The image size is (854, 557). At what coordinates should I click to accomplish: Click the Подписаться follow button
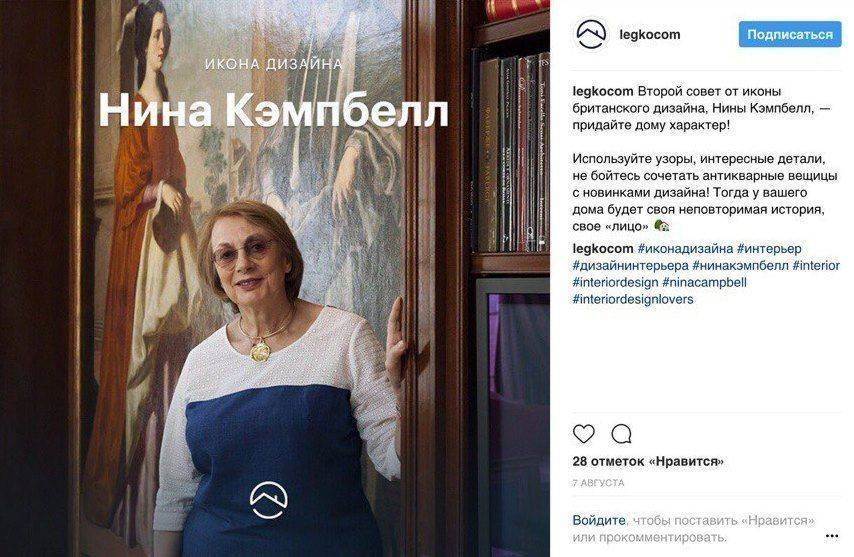click(x=790, y=34)
